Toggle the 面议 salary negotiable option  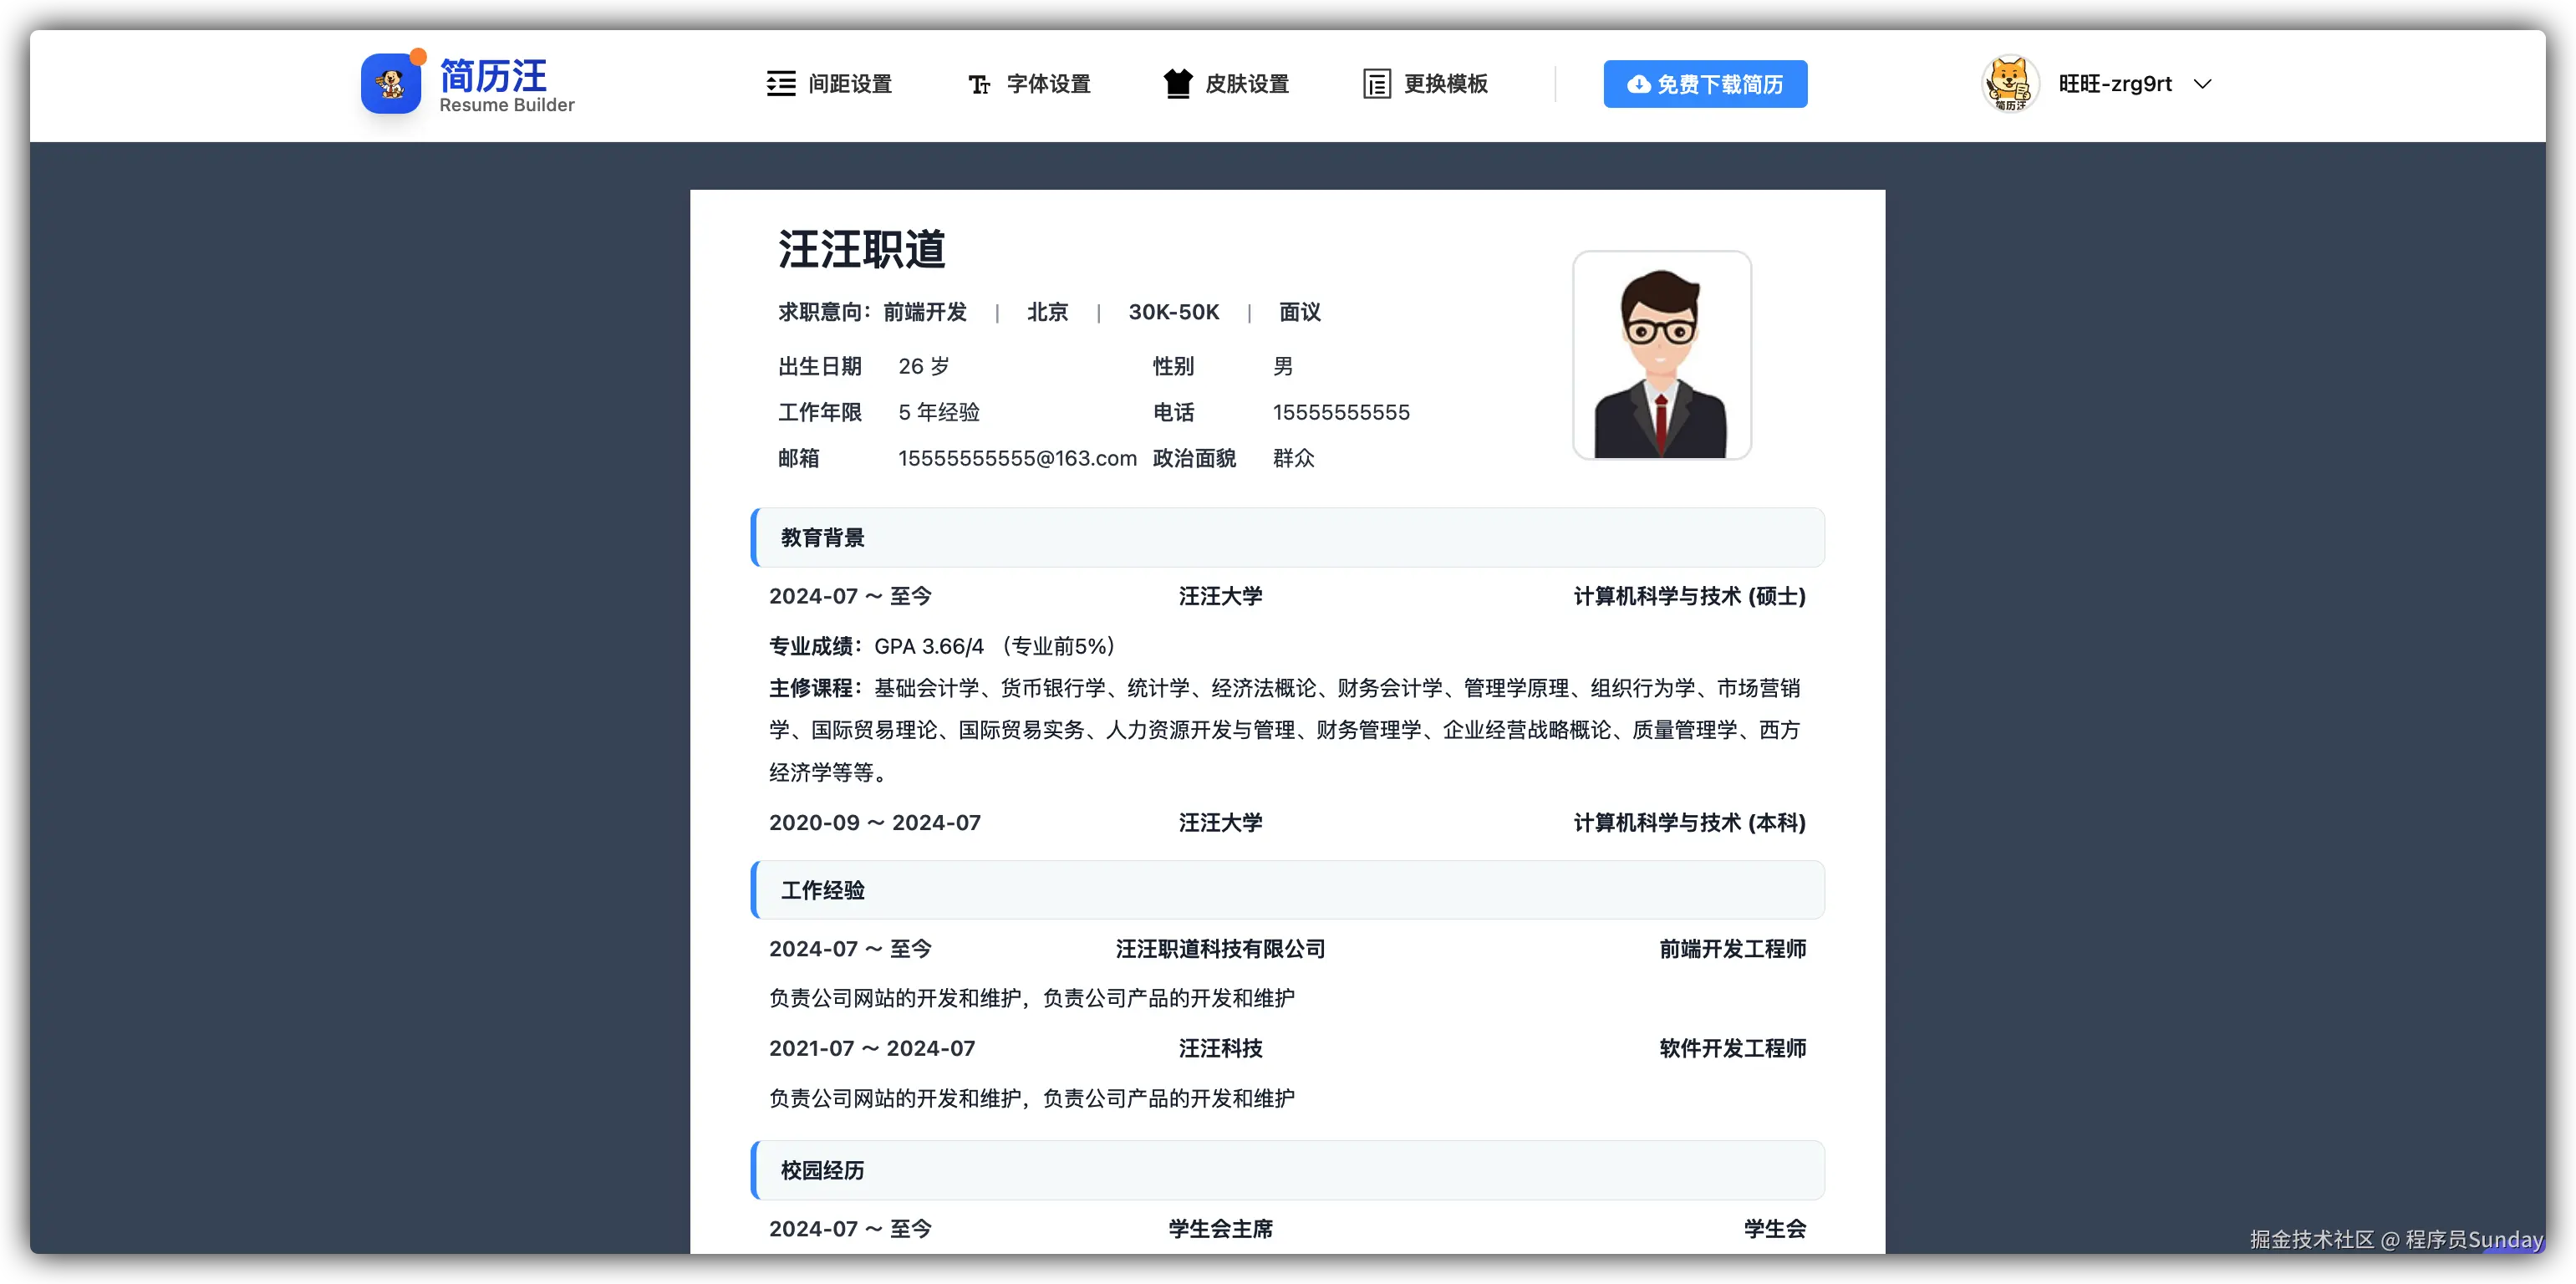pyautogui.click(x=1299, y=312)
